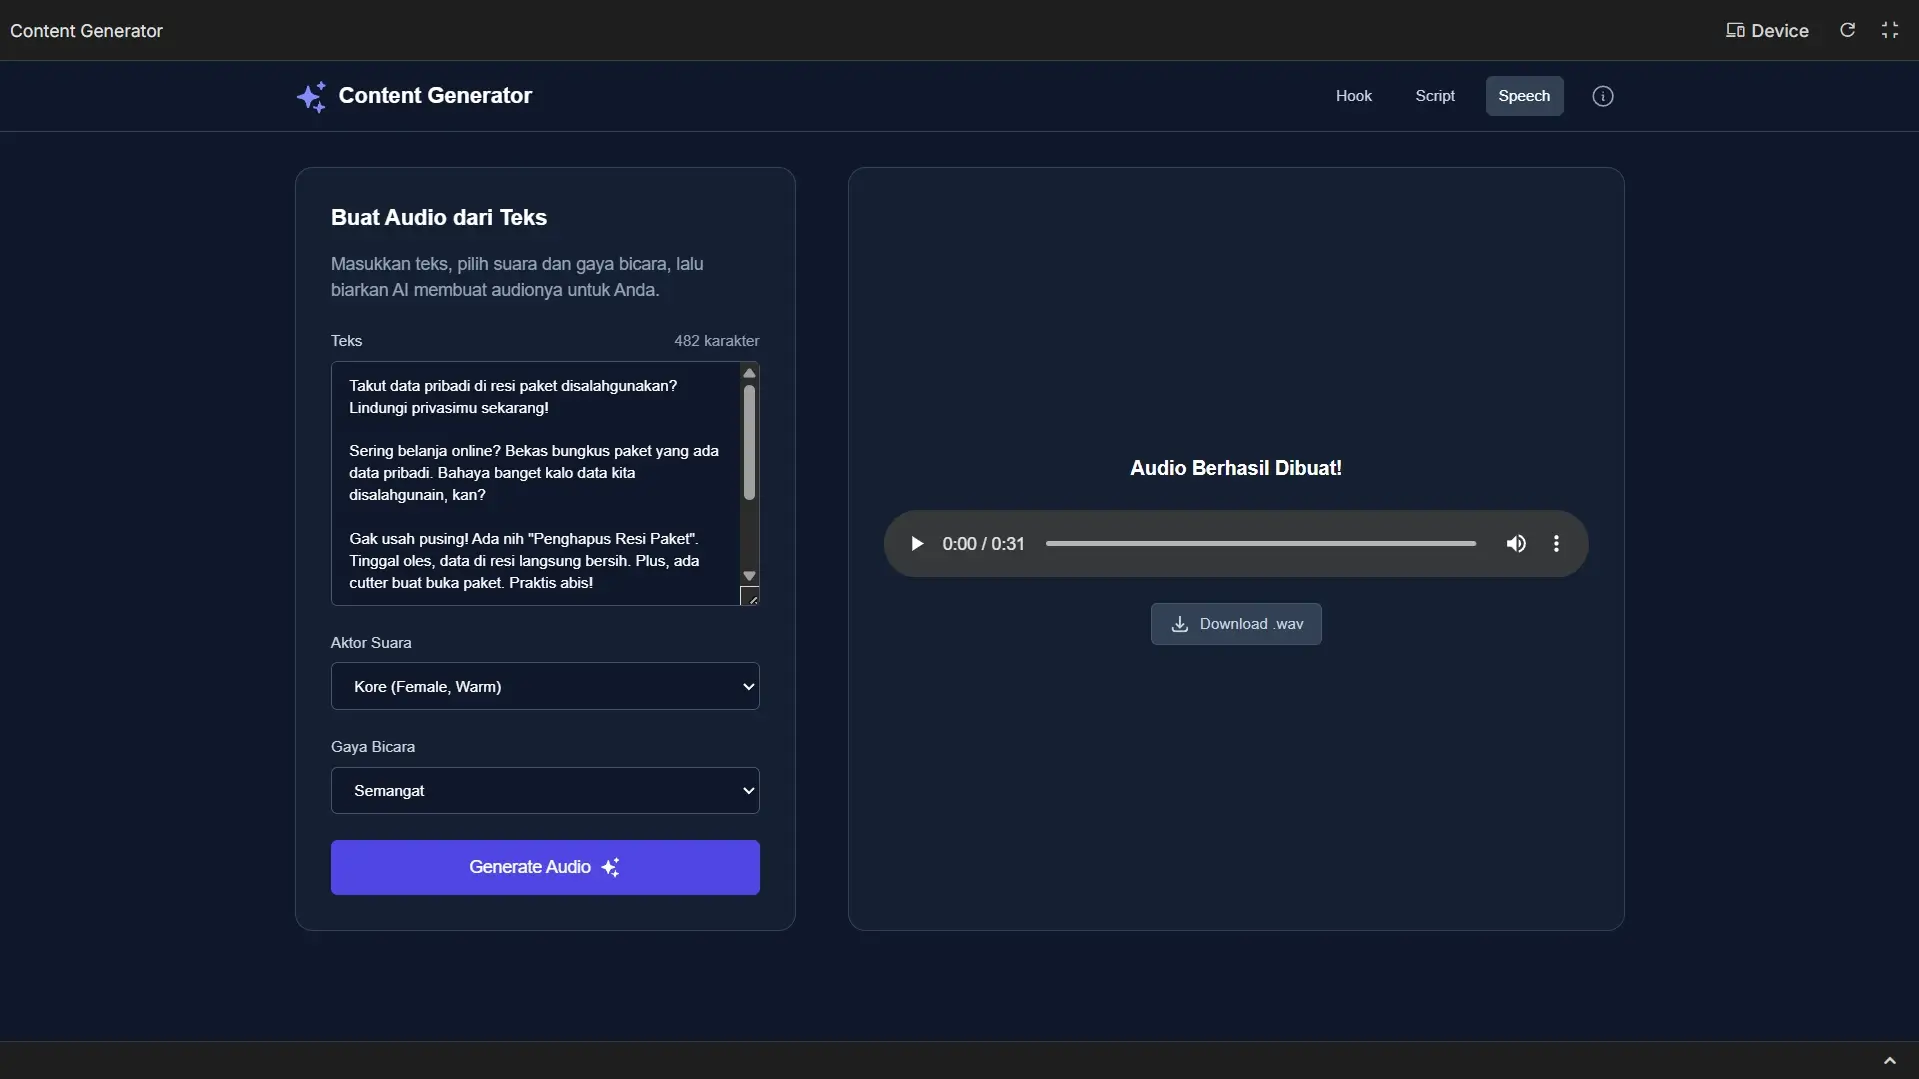This screenshot has height=1079, width=1919.
Task: Switch to the Hook tab
Action: click(x=1354, y=96)
